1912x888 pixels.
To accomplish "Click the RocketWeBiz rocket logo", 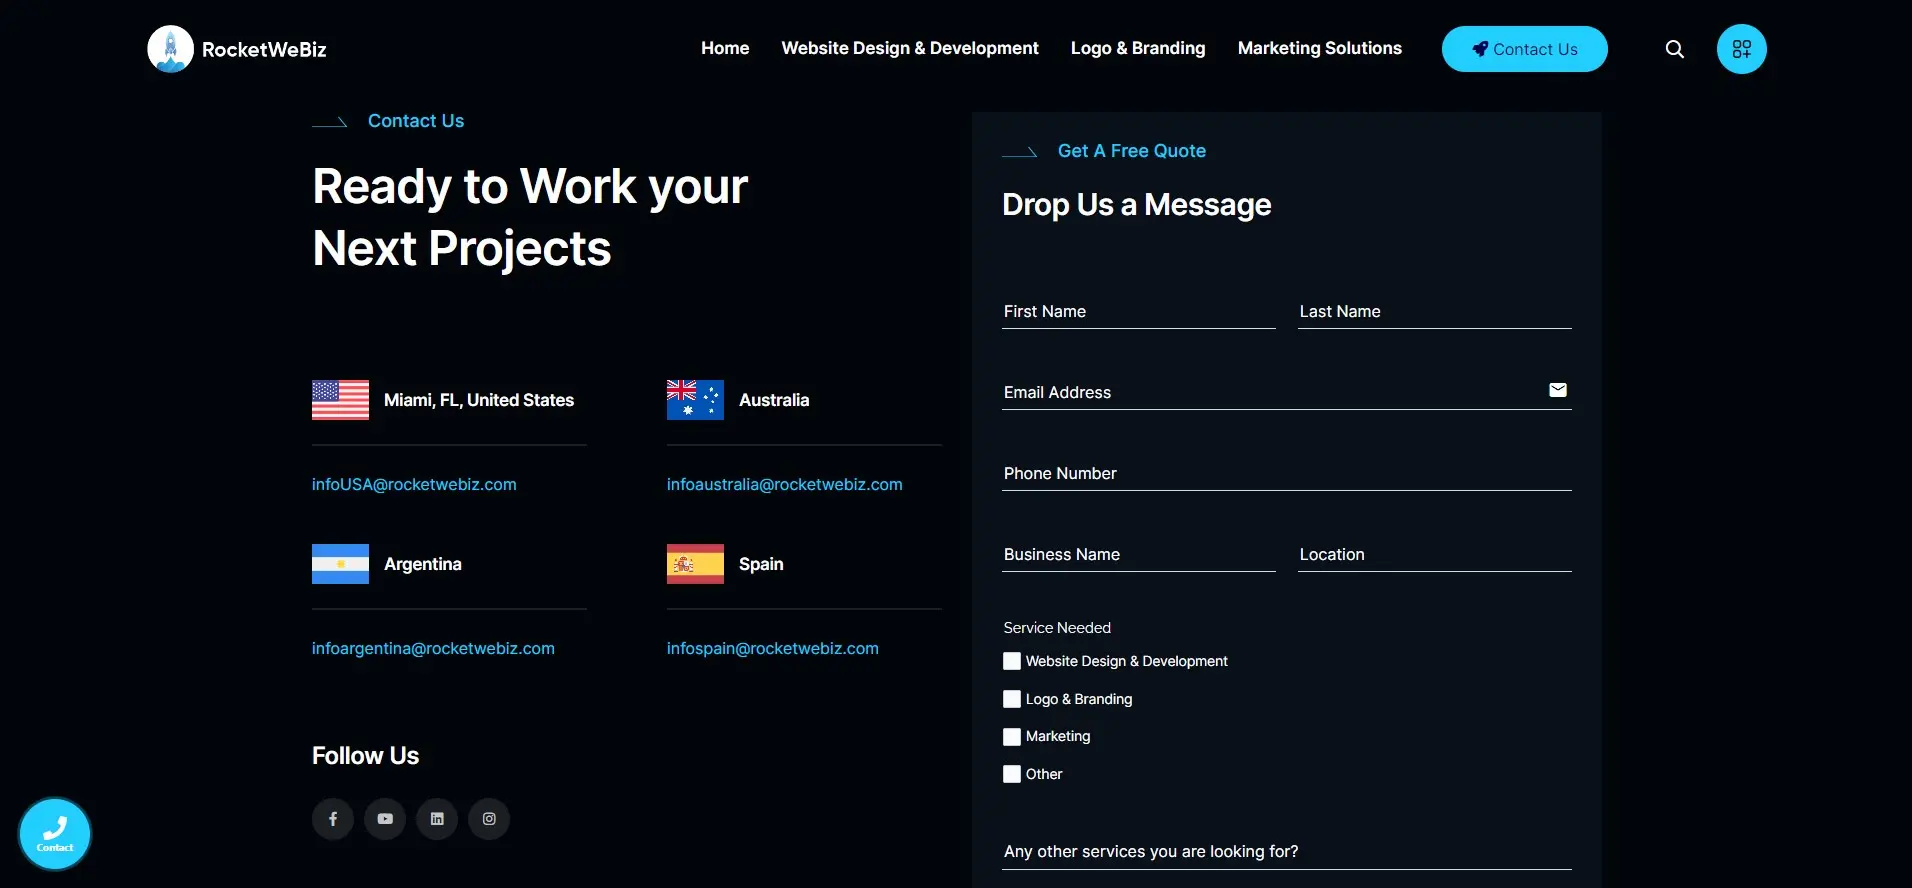I will 171,49.
